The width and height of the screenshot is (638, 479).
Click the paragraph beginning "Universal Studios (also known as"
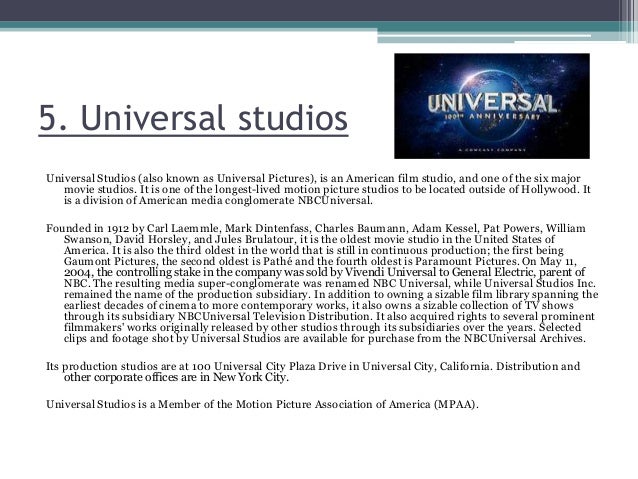point(318,189)
